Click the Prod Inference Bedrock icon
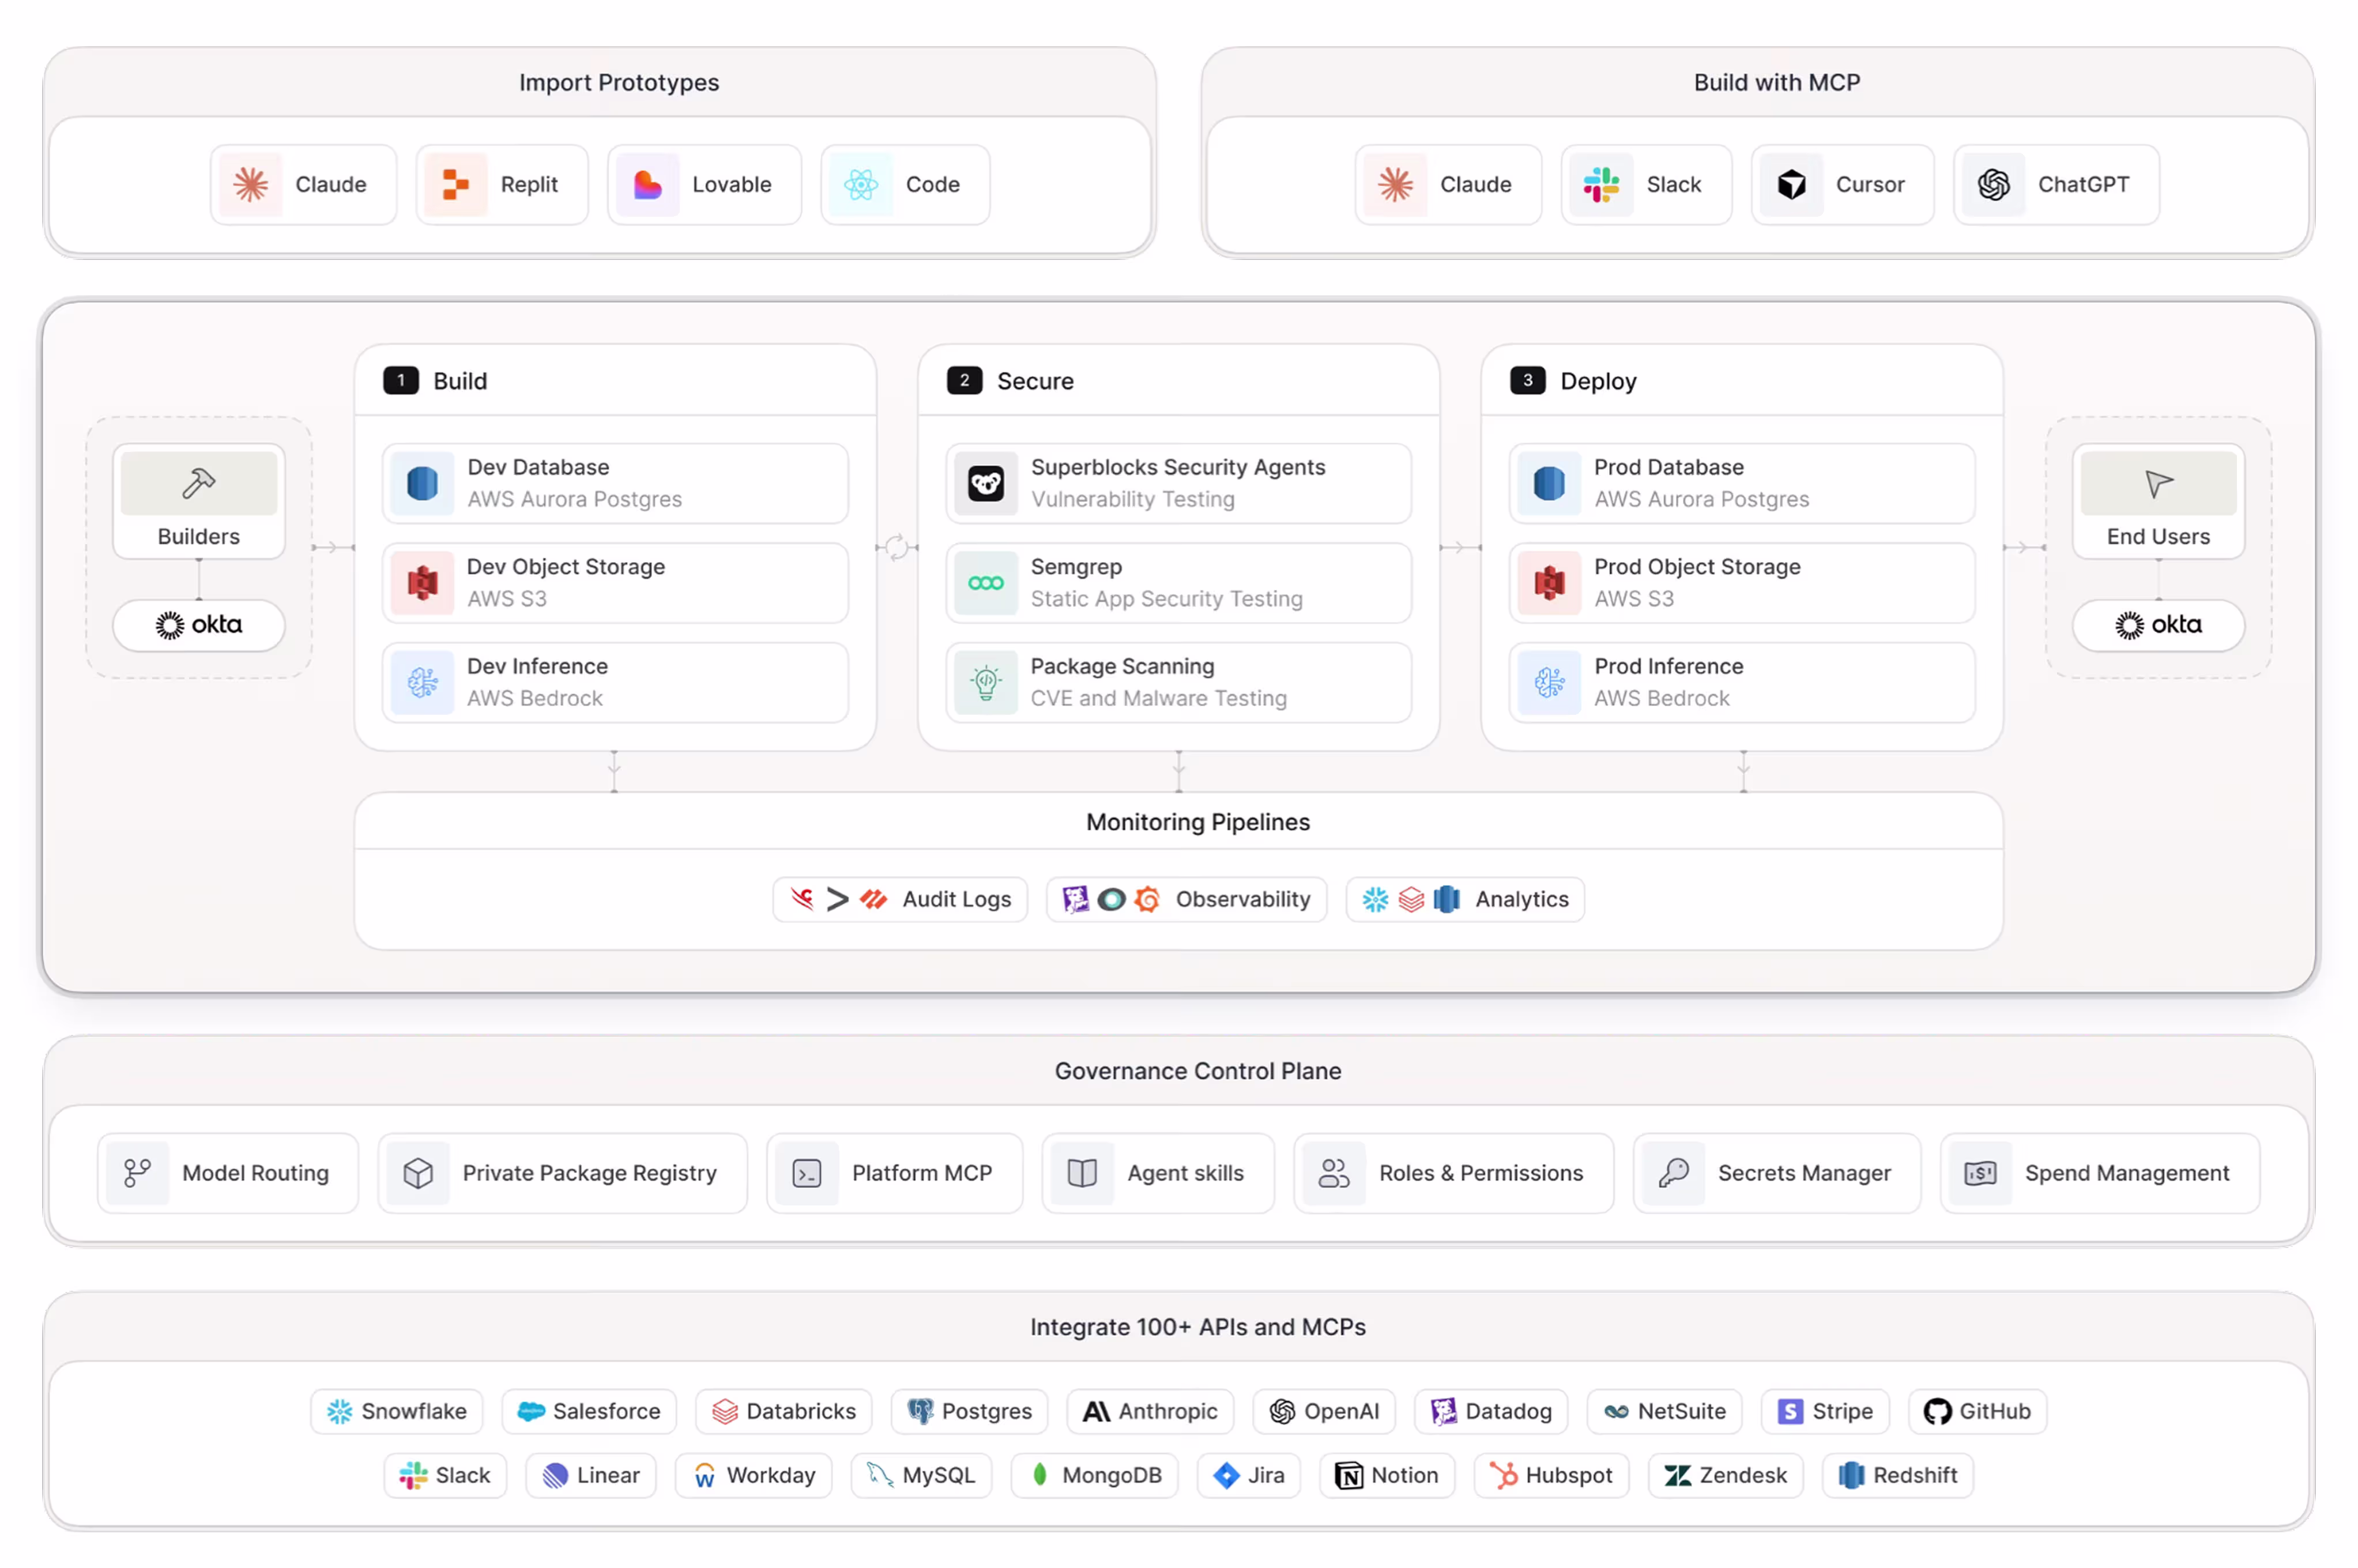The image size is (2358, 1568). point(1549,682)
